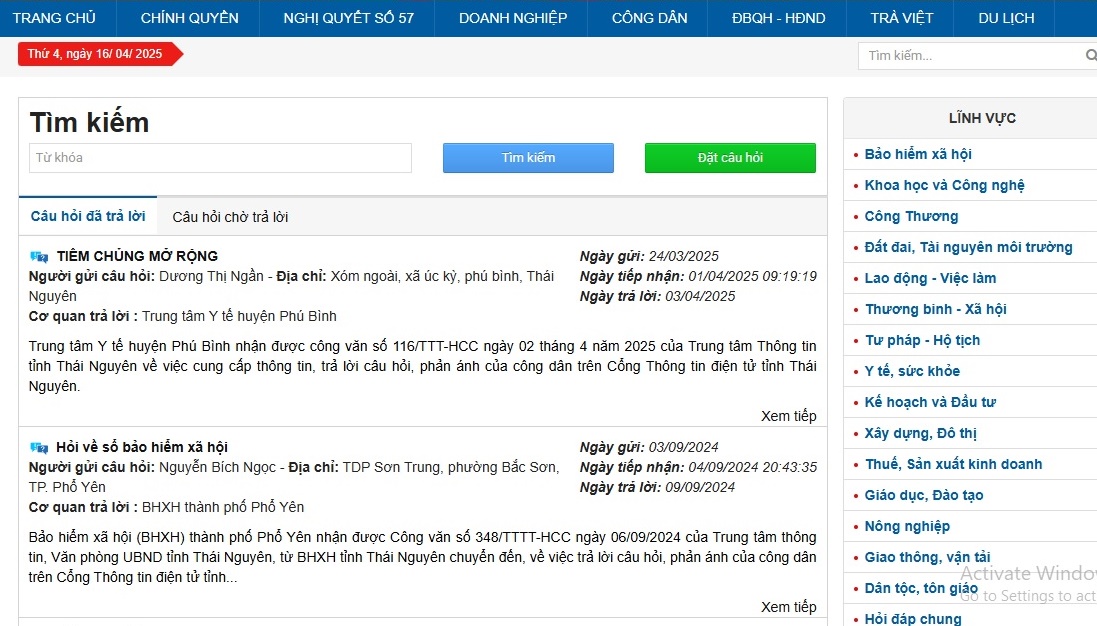Click the icon beside Hỏi về sổ bảo hiểm xã hội
1097x626 pixels.
coord(39,447)
